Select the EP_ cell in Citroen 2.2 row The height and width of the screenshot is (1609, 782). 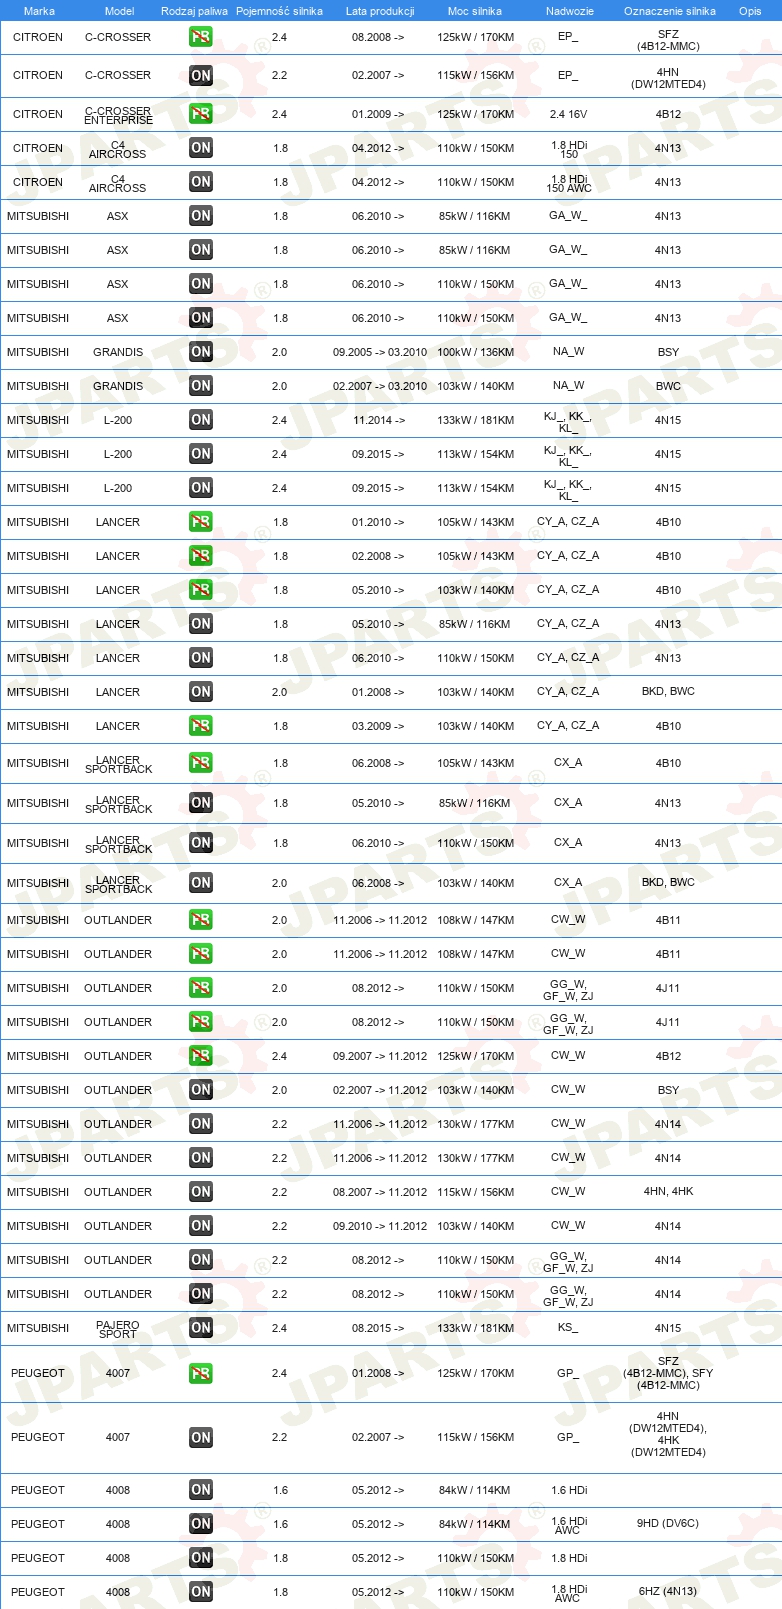point(568,75)
